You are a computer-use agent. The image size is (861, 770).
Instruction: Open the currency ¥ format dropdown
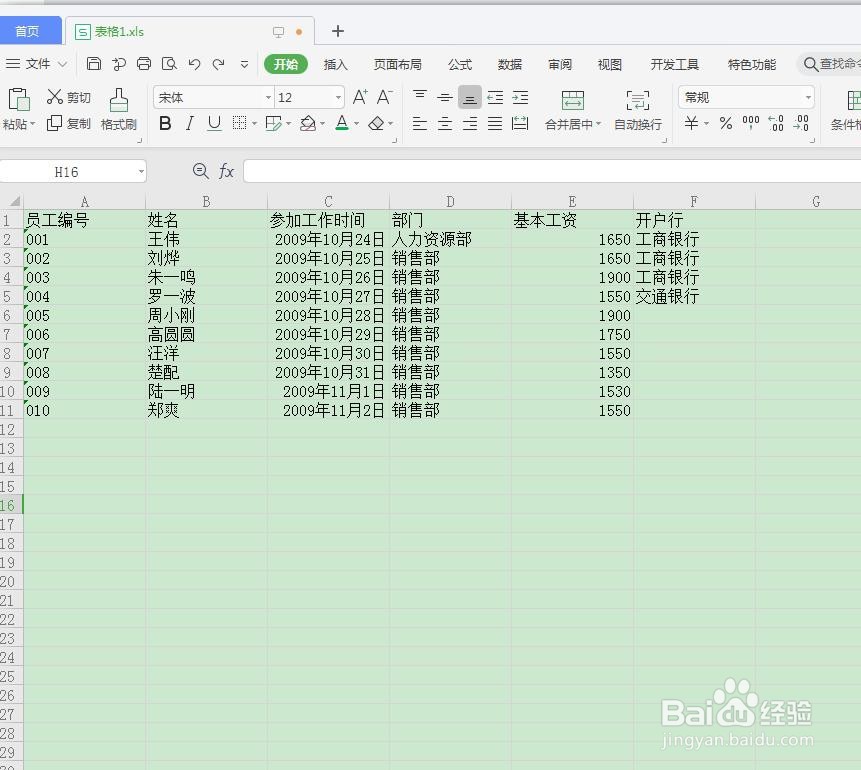[x=707, y=124]
